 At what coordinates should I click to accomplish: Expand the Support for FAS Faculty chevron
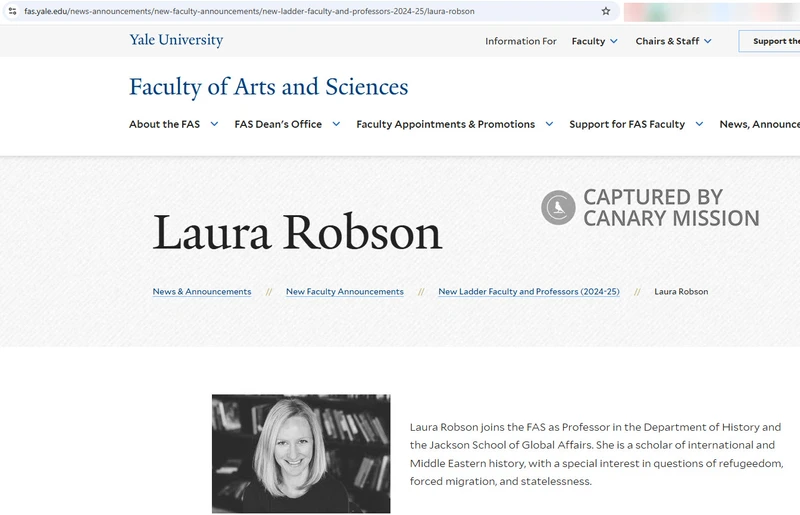tap(699, 124)
